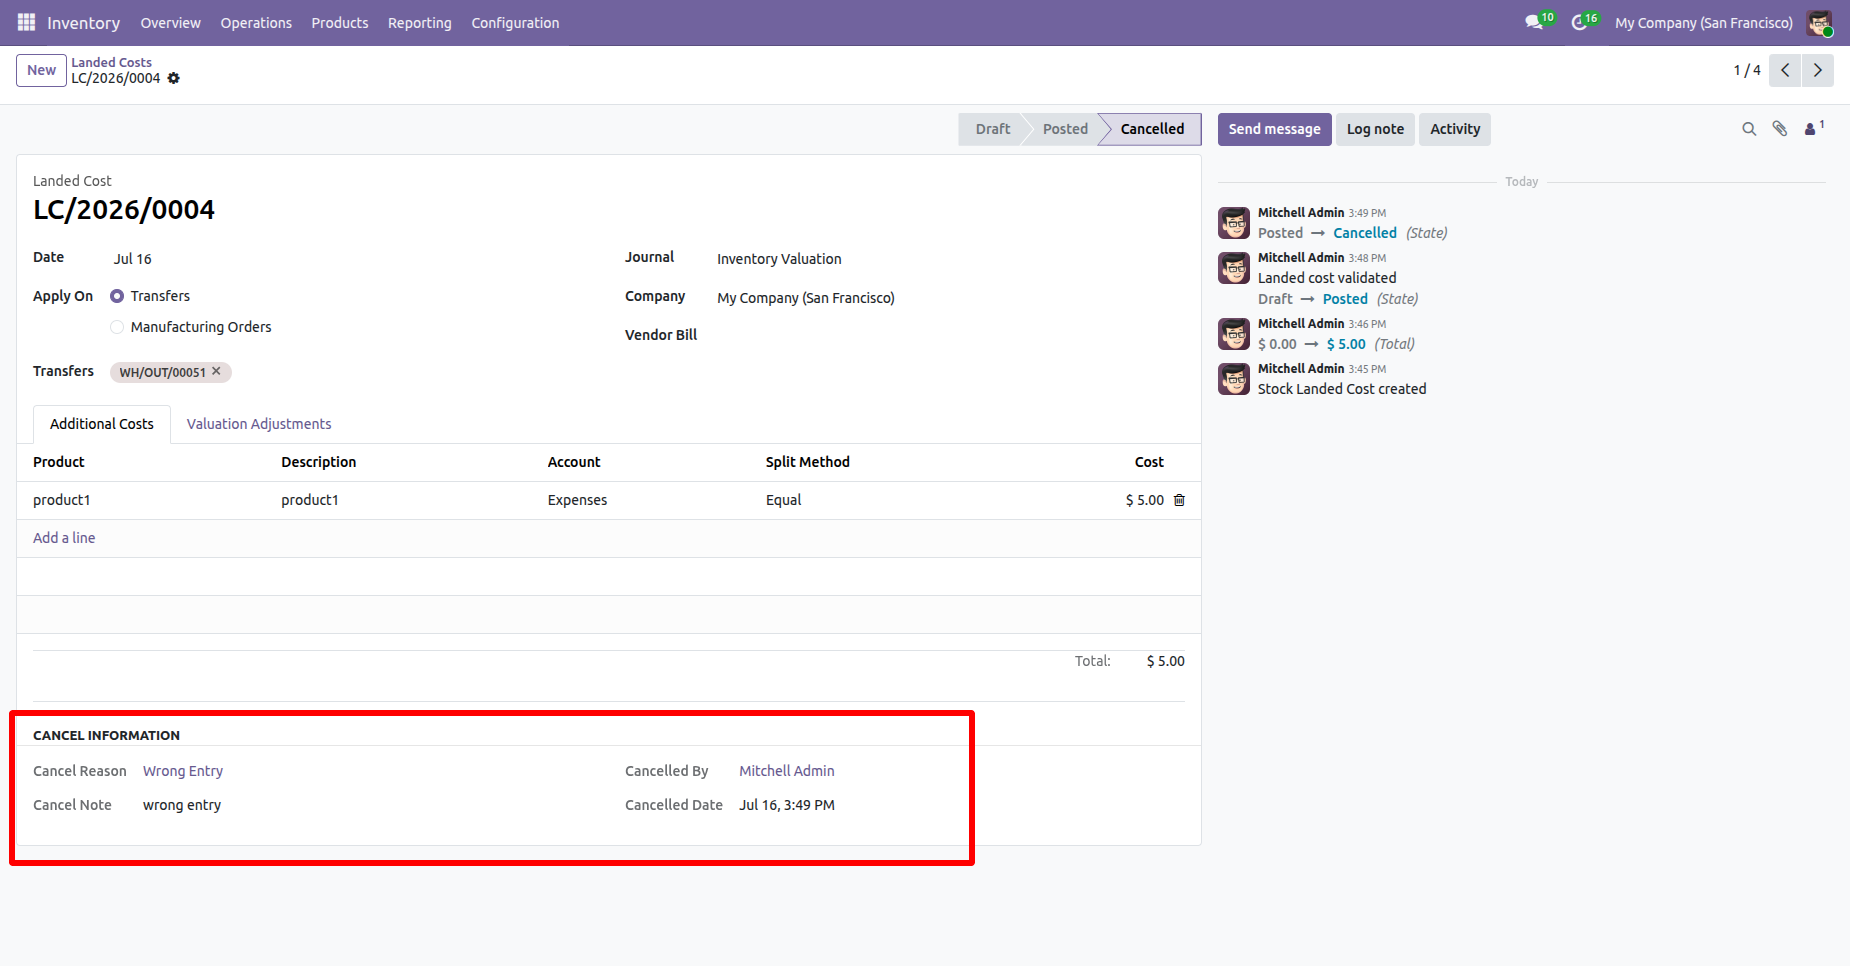
Task: Attach a file using the paperclip icon
Action: pyautogui.click(x=1780, y=129)
